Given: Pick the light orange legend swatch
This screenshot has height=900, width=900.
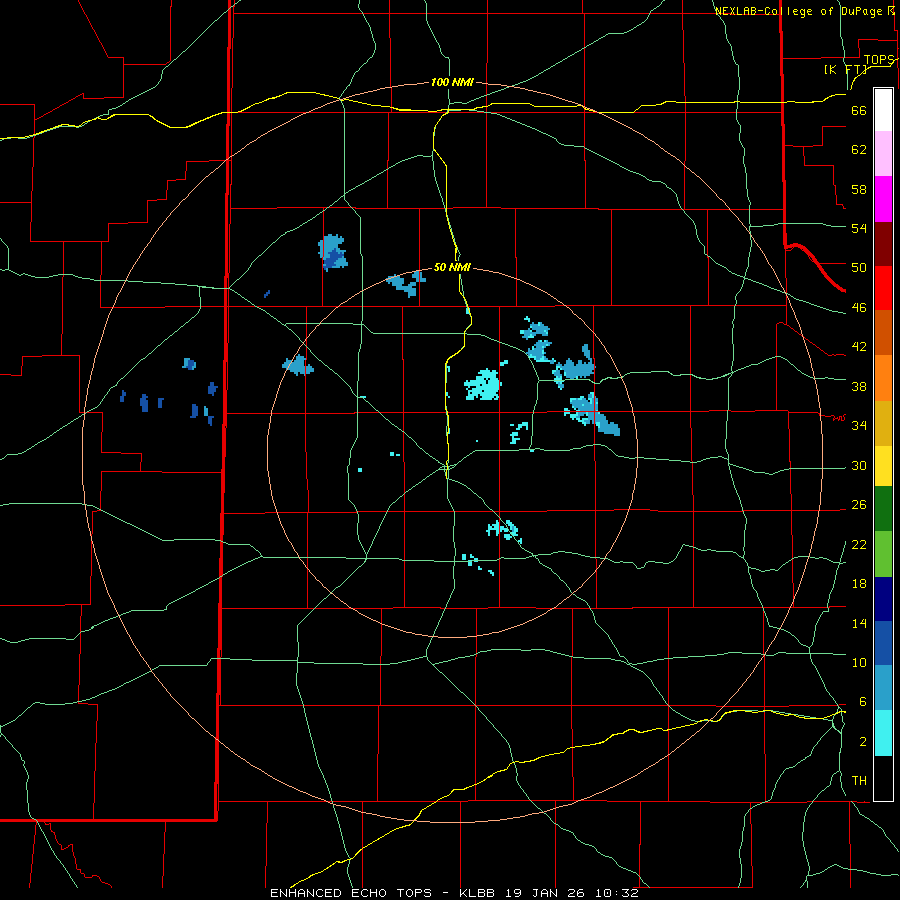Looking at the screenshot, I should tap(883, 378).
